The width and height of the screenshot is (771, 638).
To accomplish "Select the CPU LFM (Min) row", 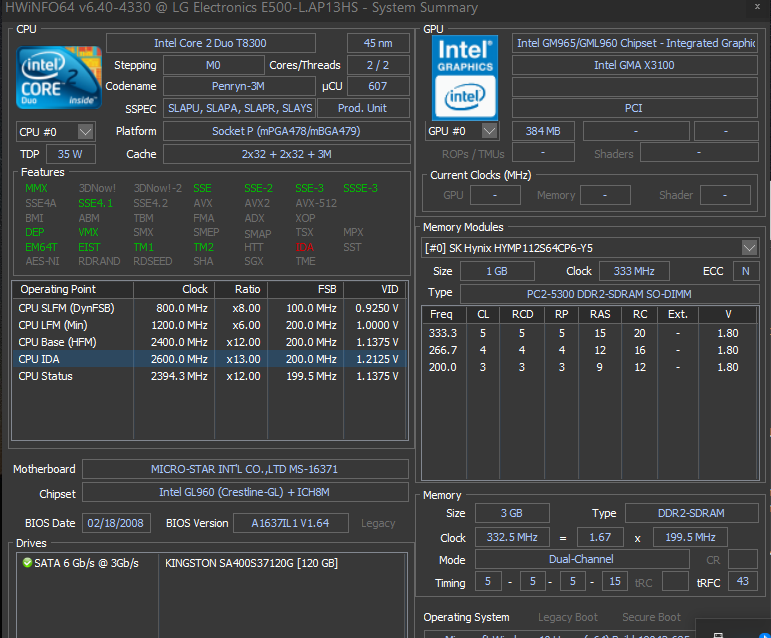I will coord(210,325).
